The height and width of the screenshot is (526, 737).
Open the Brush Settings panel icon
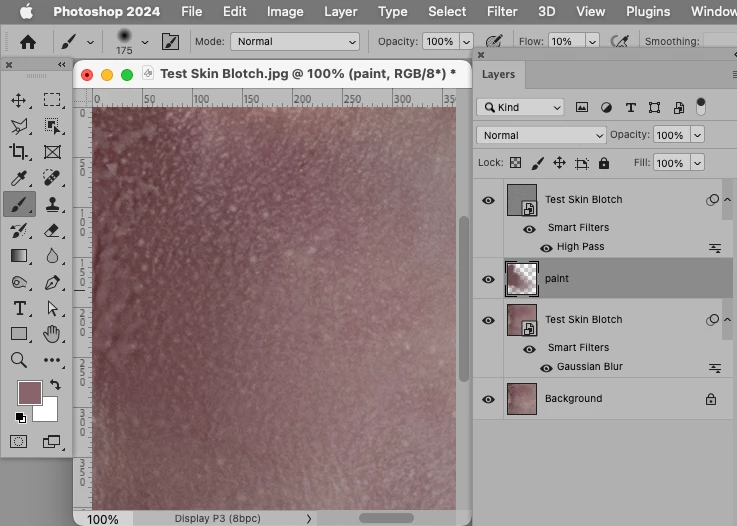click(x=170, y=41)
